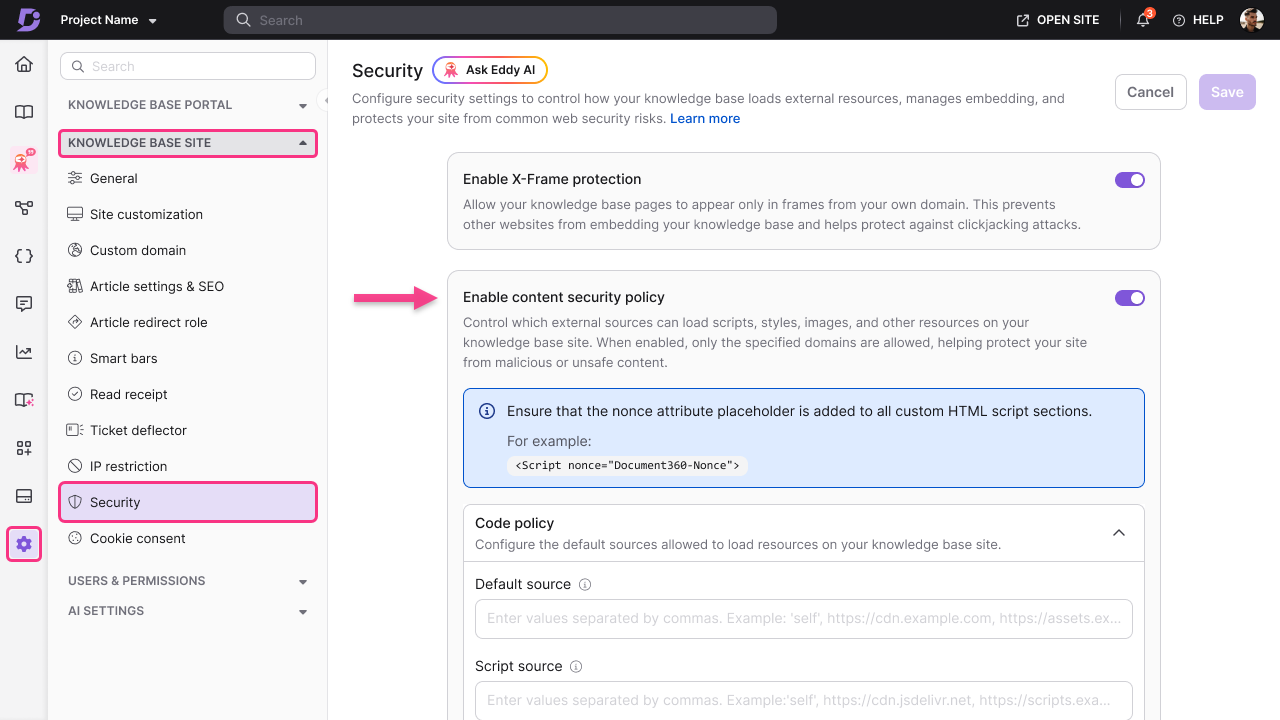Open the Settings gear in left rail

click(x=24, y=544)
